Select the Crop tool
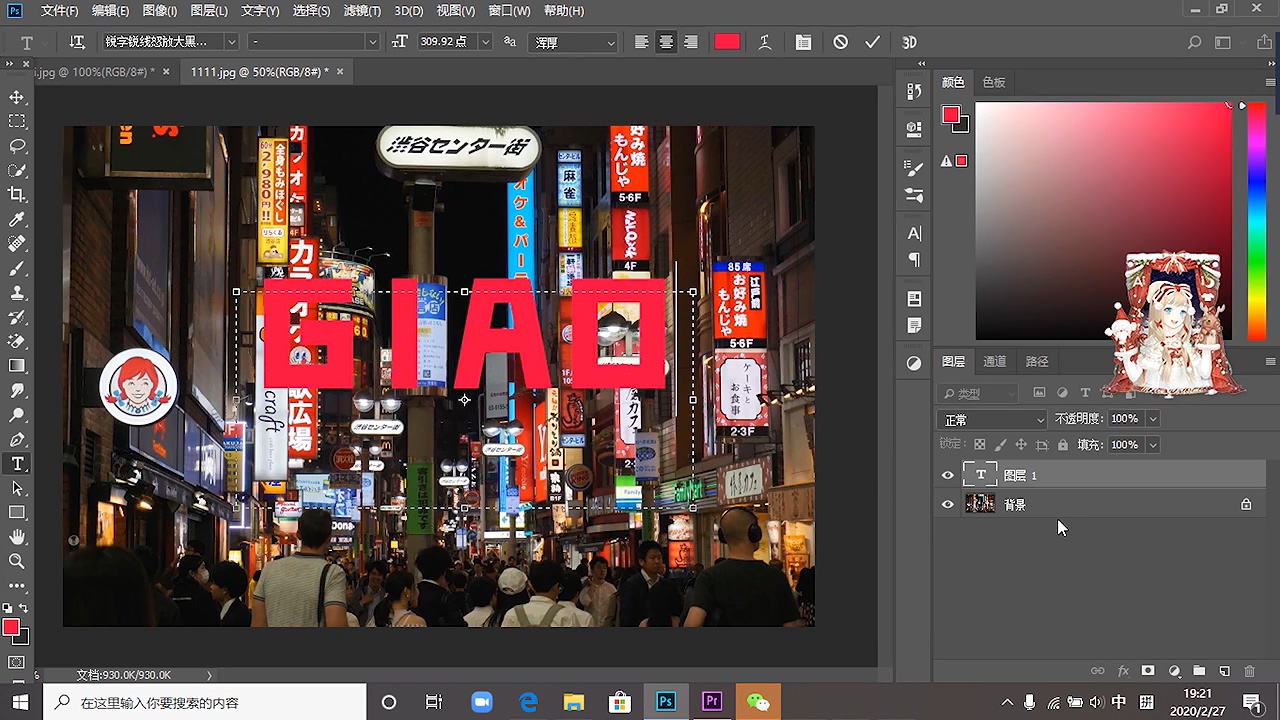The image size is (1280, 720). [x=17, y=195]
